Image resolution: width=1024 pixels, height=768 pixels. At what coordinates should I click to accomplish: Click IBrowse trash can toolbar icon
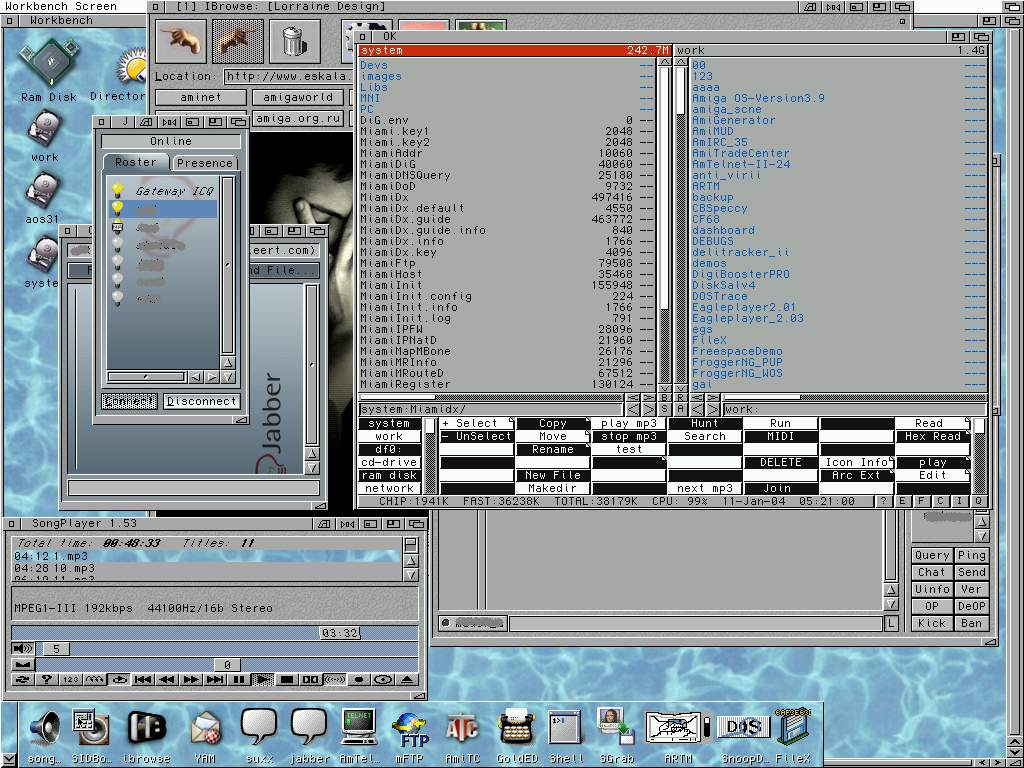(295, 40)
